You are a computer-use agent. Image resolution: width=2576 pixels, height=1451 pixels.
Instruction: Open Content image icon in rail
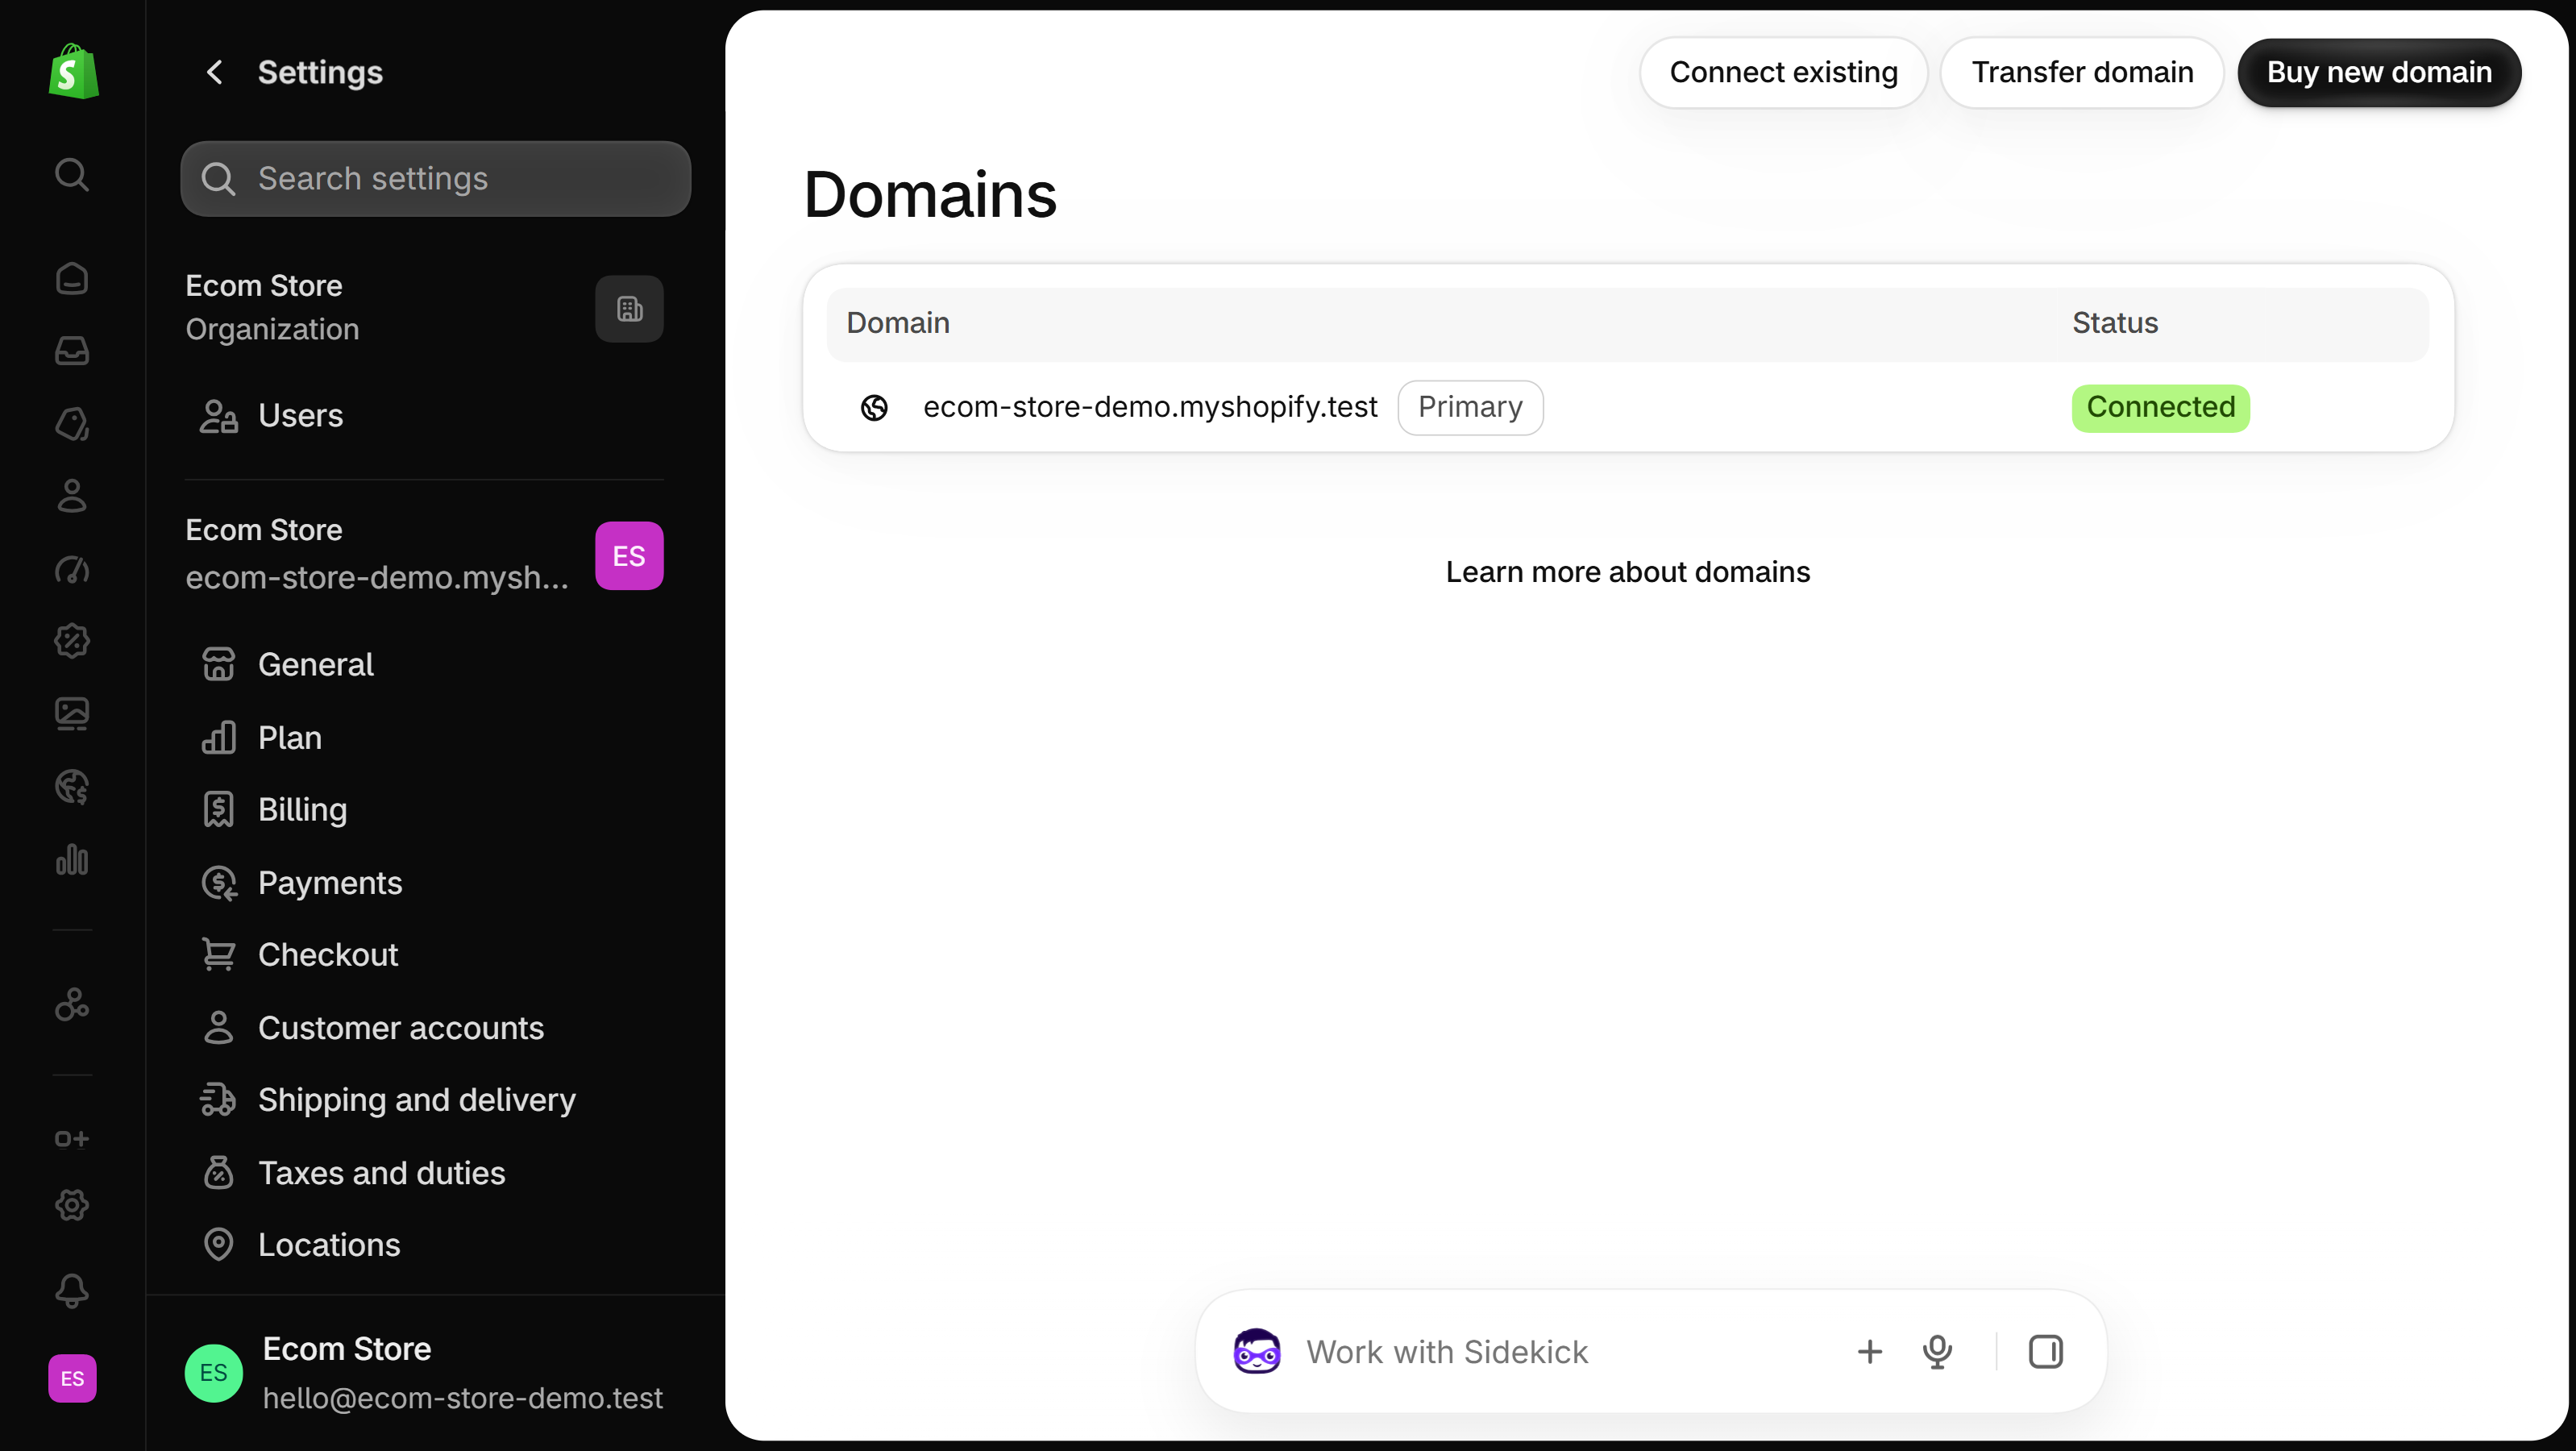(x=72, y=714)
